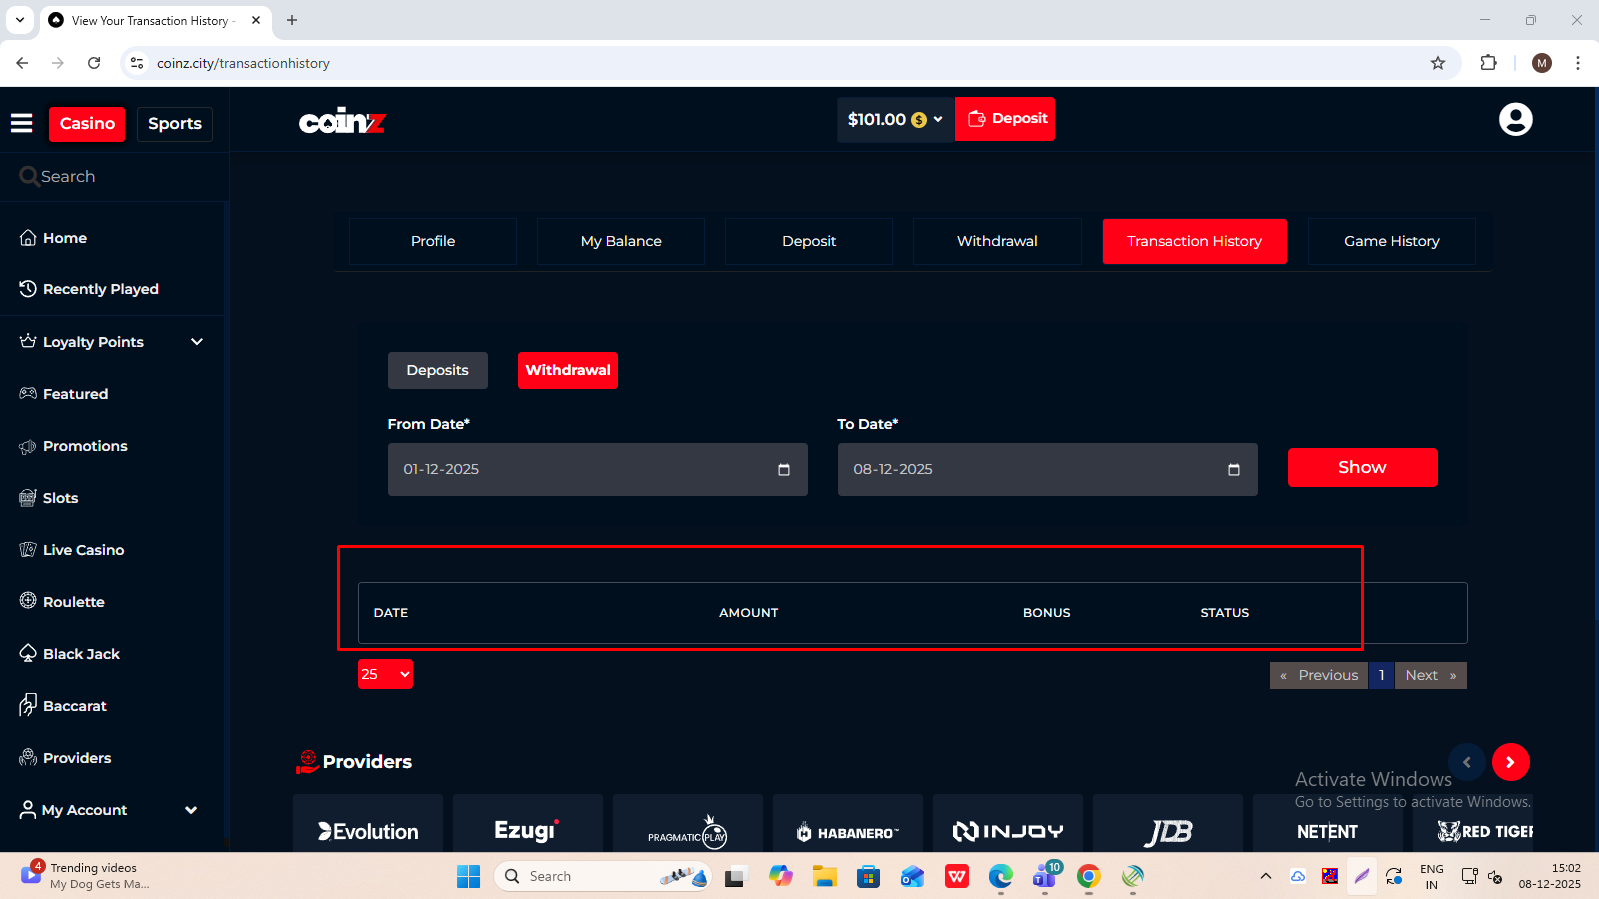Expand the My Account submenu
Viewport: 1599px width, 899px height.
pos(191,810)
